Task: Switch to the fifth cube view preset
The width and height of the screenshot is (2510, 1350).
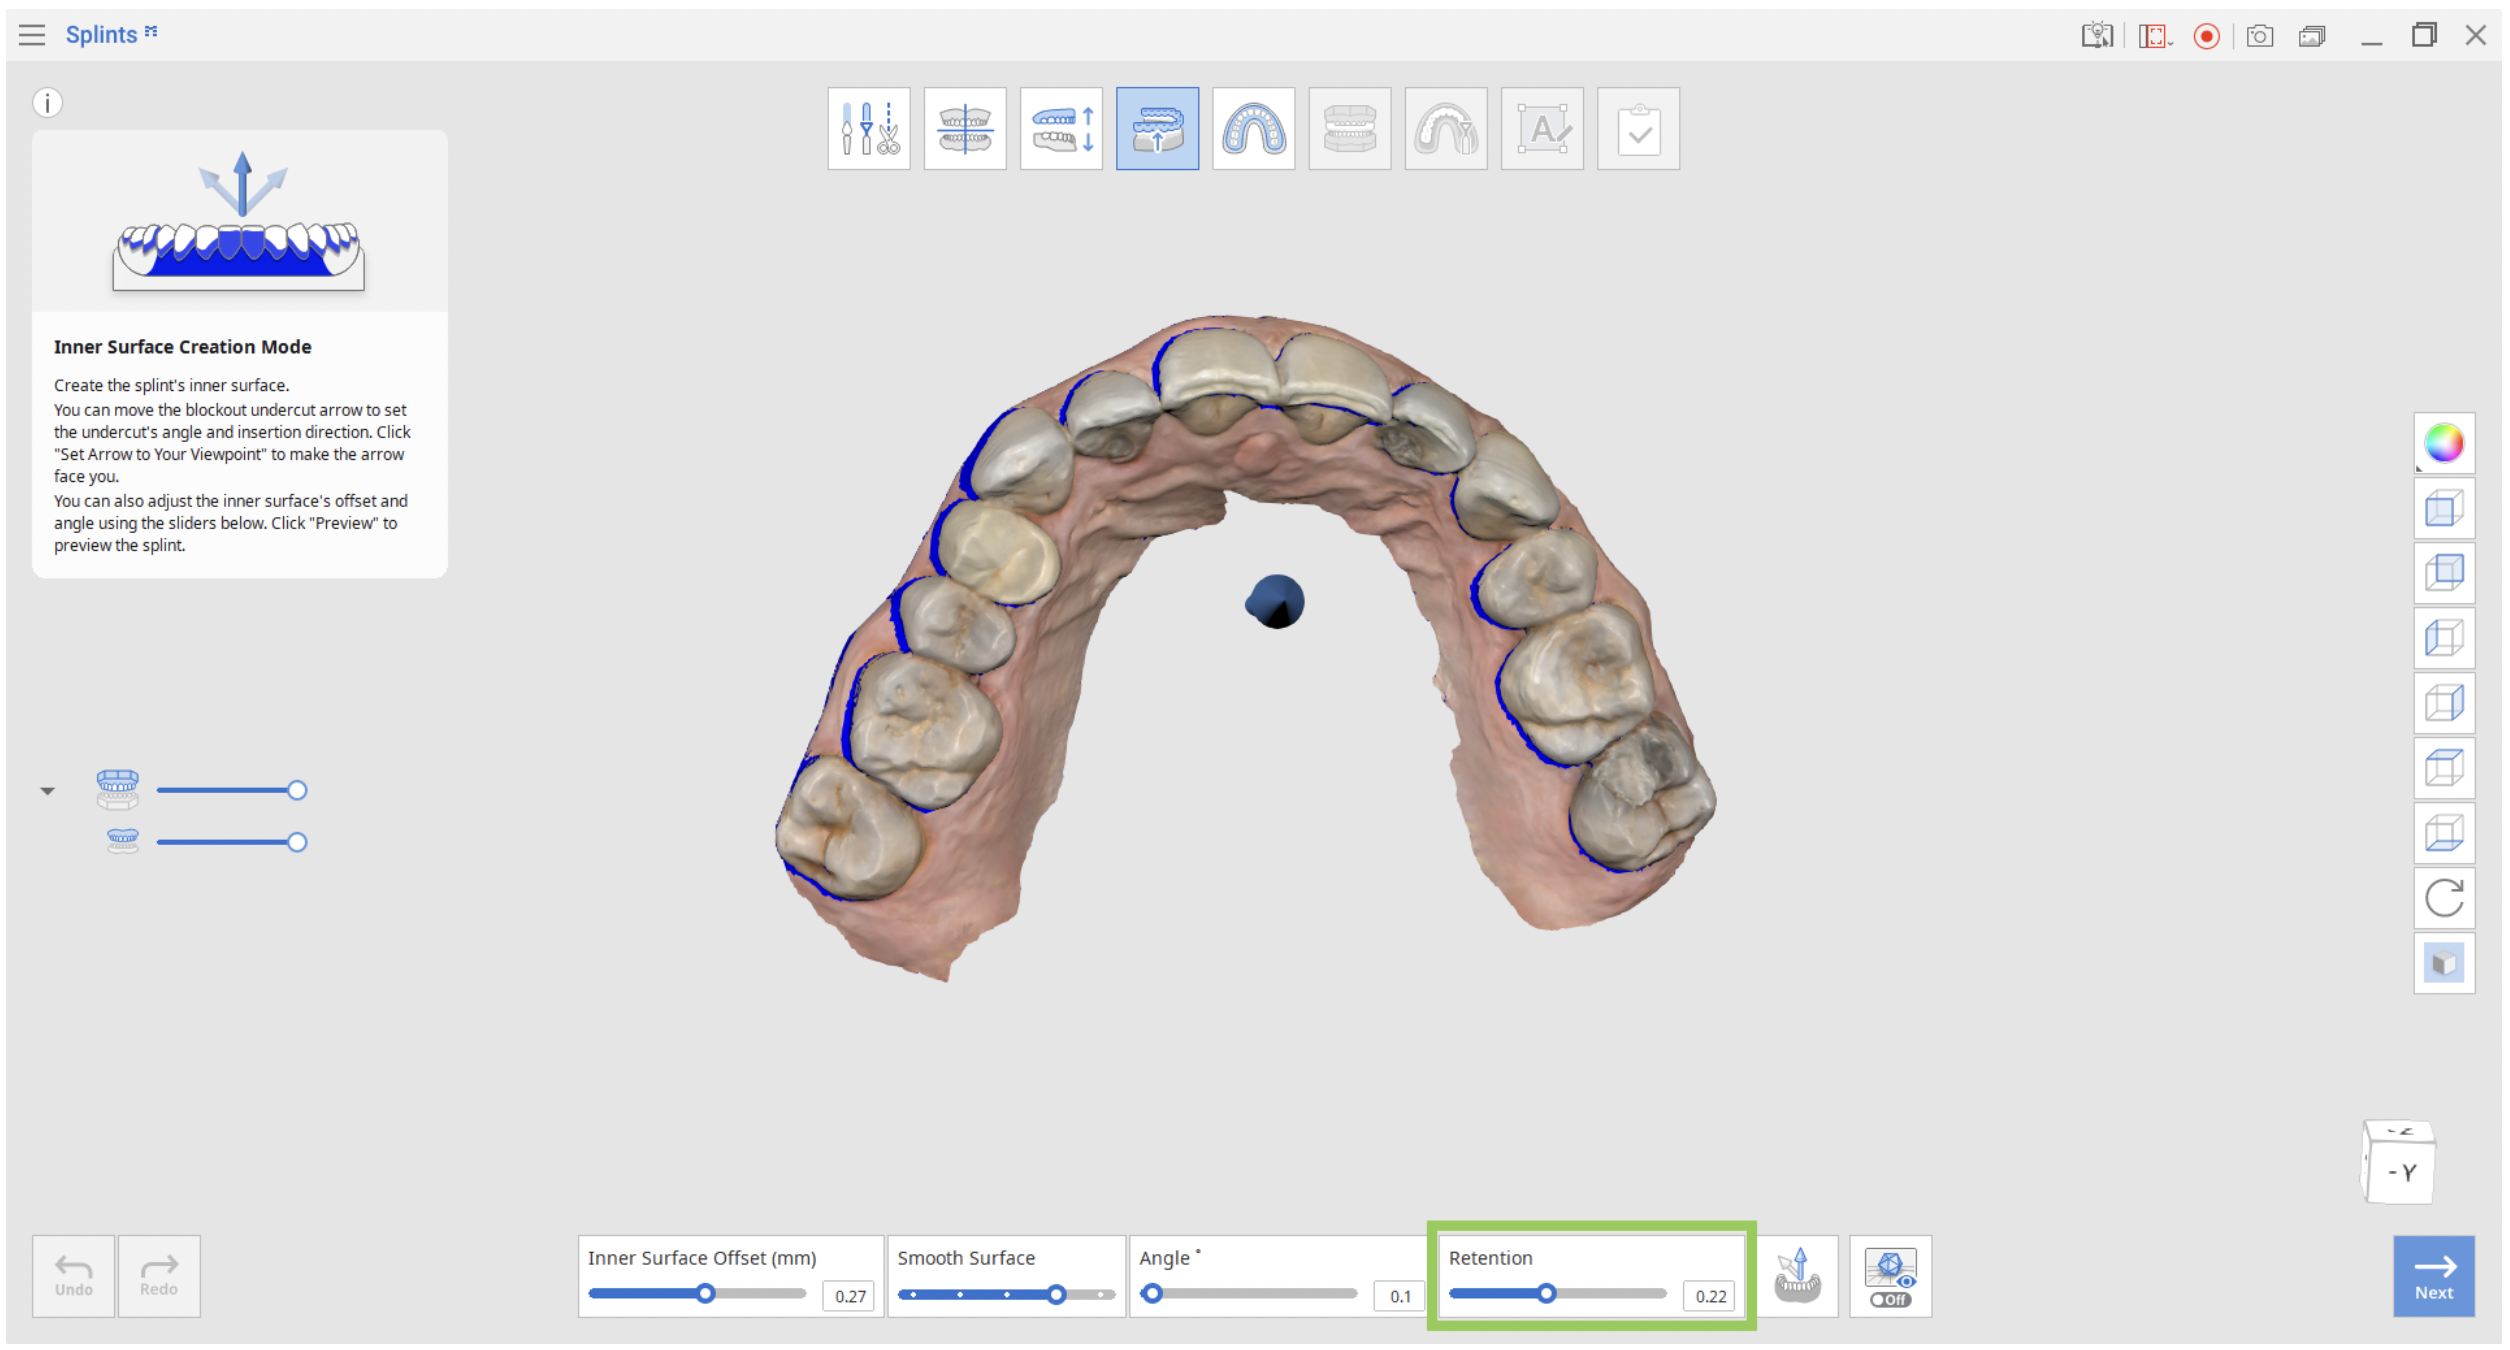Action: (2443, 768)
